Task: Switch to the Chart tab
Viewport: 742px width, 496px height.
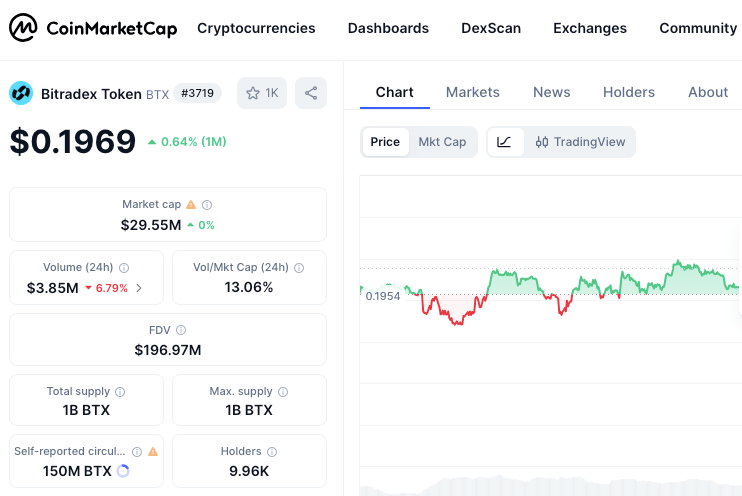Action: tap(394, 92)
